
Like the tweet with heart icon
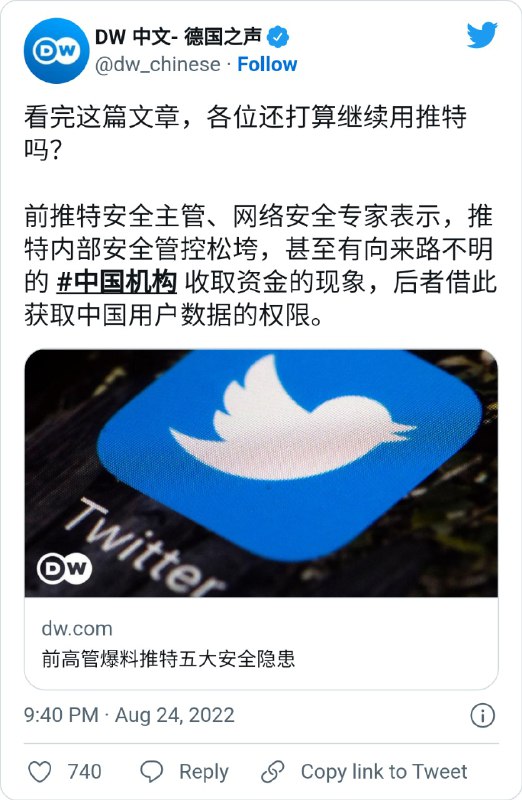point(39,771)
